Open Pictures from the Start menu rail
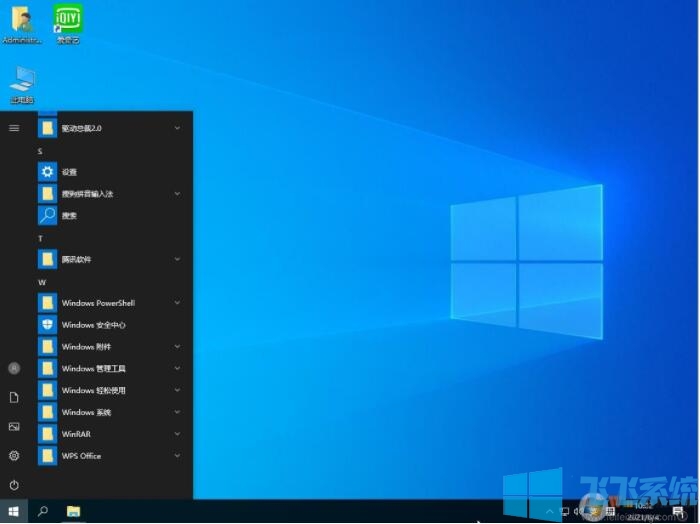This screenshot has height=524, width=700. (14, 427)
